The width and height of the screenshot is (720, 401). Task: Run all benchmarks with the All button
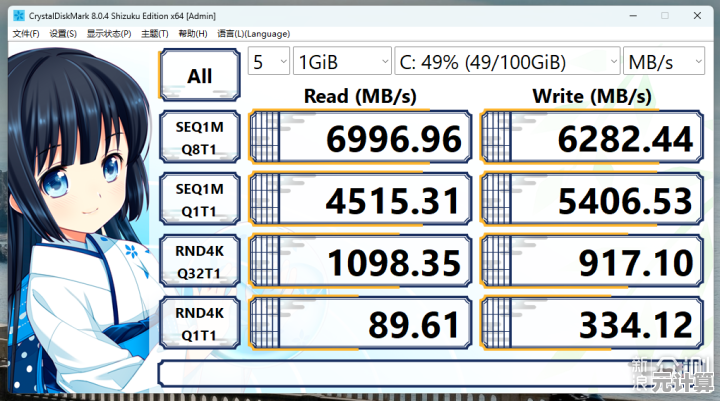tap(200, 75)
